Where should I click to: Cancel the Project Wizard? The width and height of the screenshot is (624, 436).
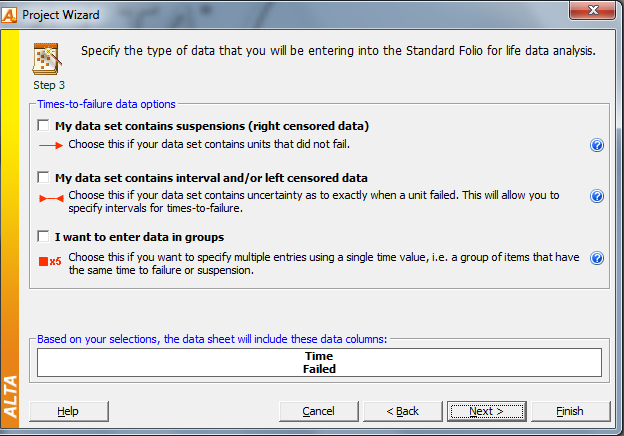(x=318, y=411)
